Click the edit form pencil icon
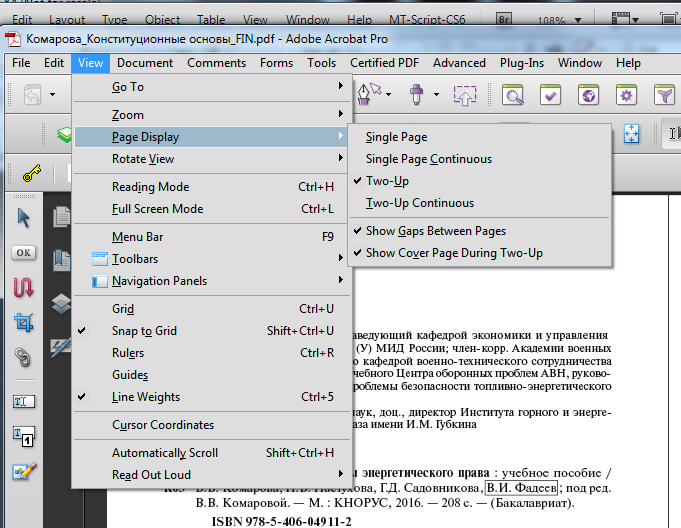Image resolution: width=681 pixels, height=528 pixels. pyautogui.click(x=24, y=471)
